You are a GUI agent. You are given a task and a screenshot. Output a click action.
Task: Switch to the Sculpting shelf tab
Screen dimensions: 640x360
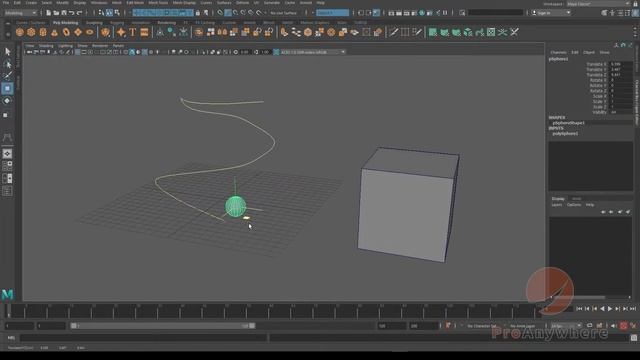(x=94, y=23)
